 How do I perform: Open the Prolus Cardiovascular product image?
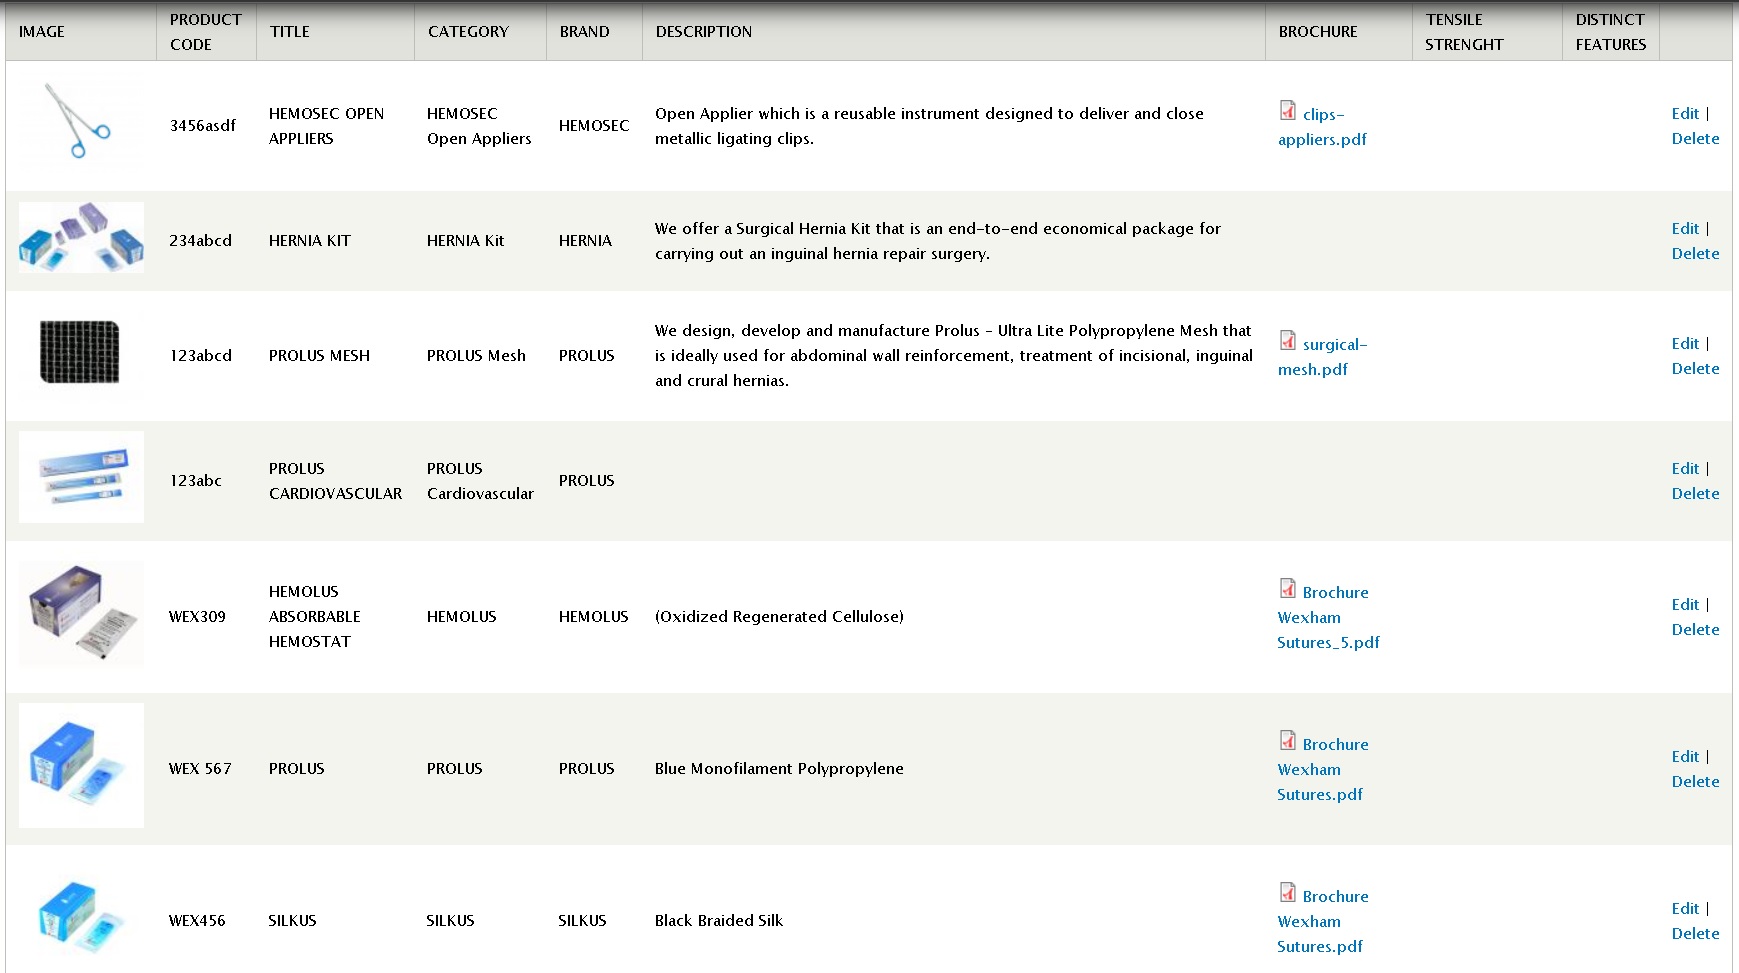point(81,477)
